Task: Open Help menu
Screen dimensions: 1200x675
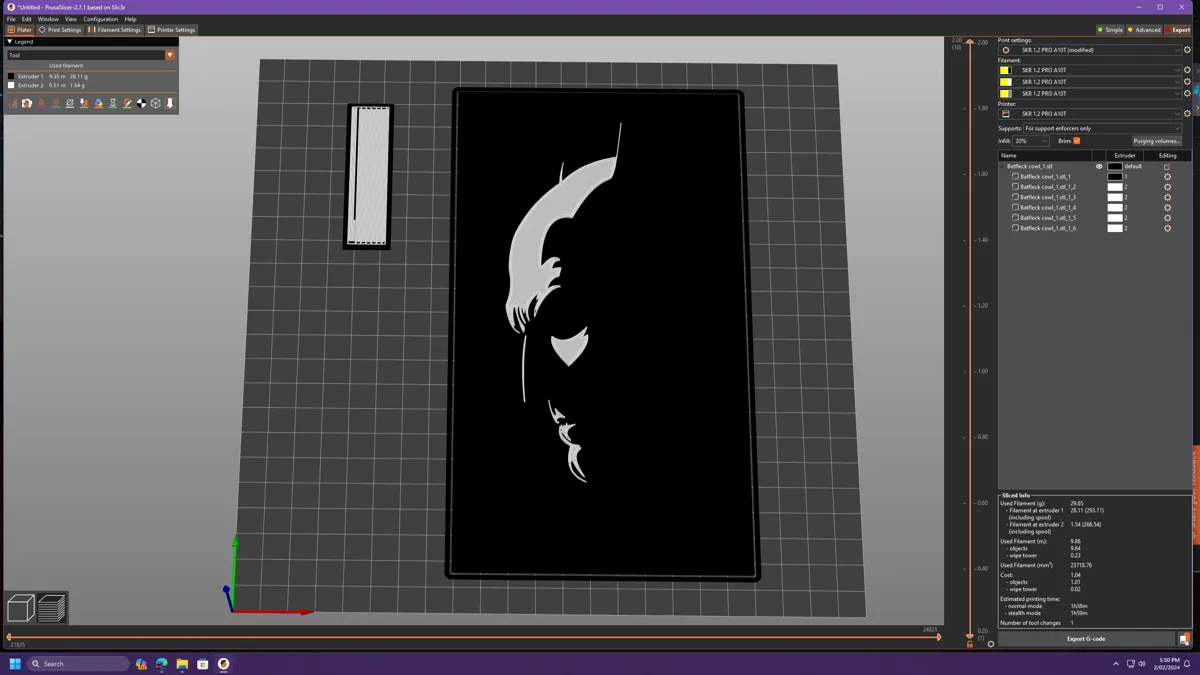Action: pos(130,19)
